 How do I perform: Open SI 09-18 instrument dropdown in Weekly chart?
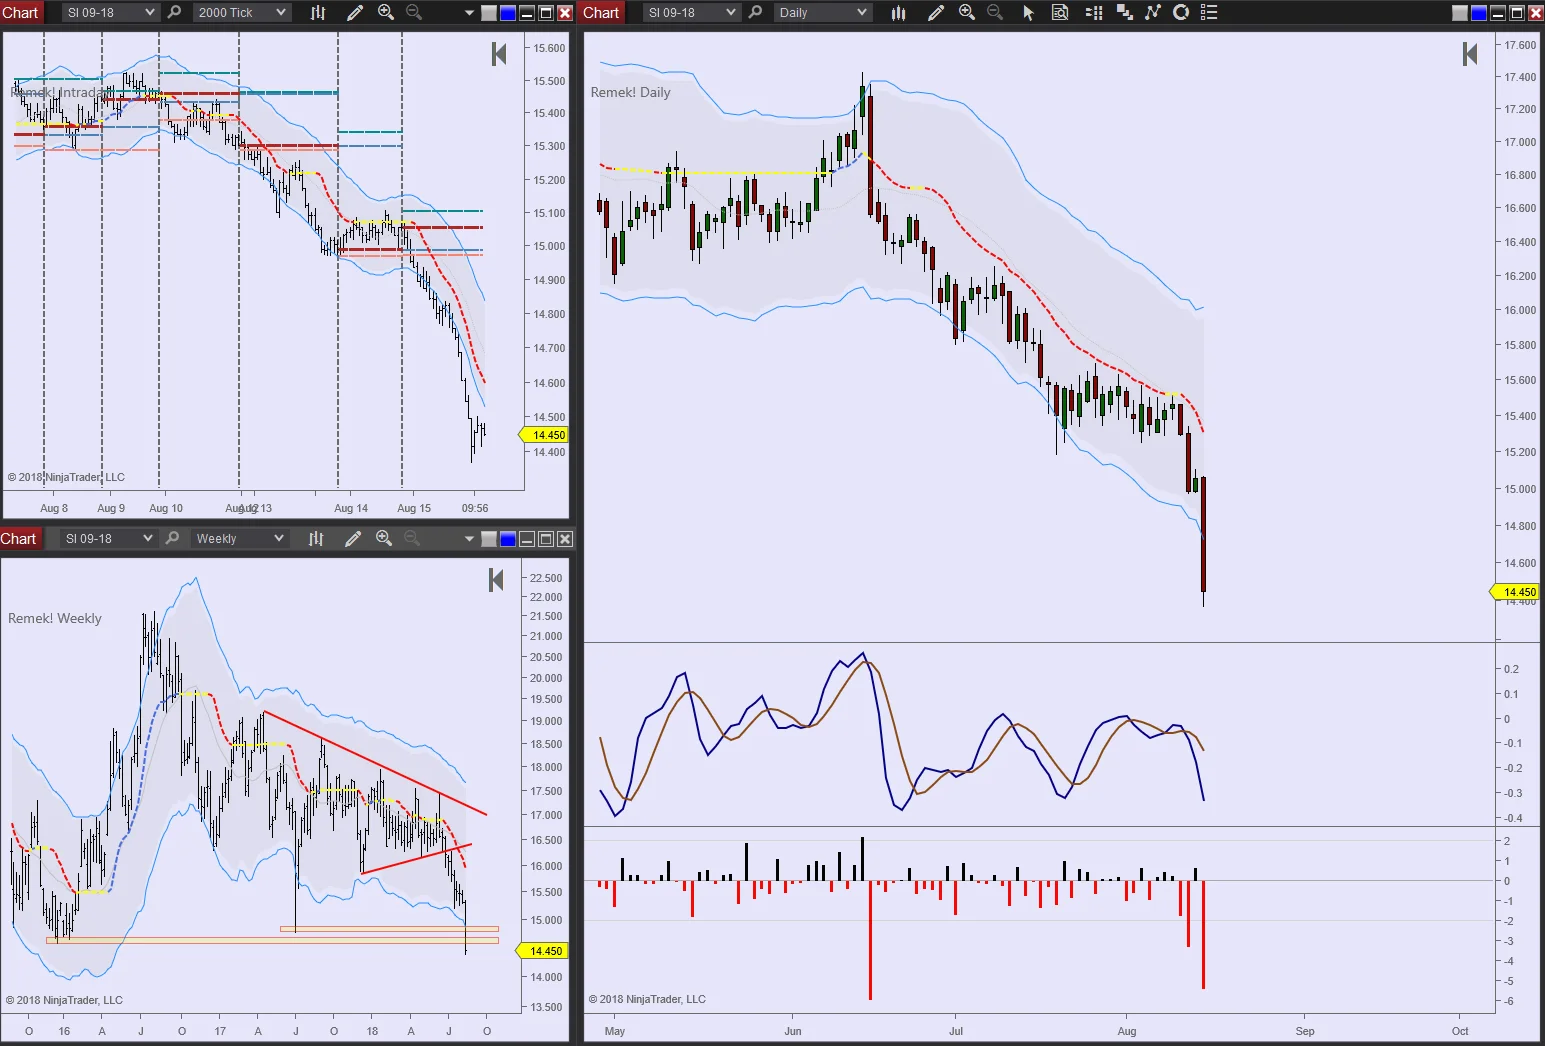pyautogui.click(x=107, y=539)
